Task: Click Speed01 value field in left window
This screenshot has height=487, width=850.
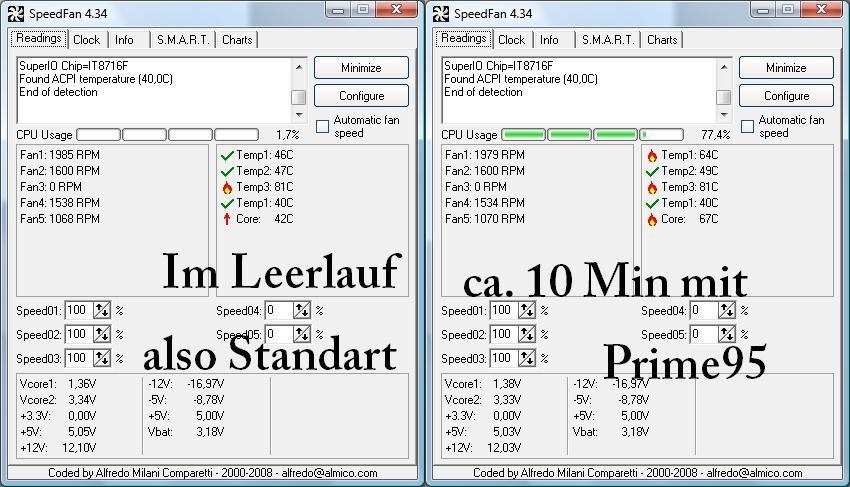Action: [79, 310]
